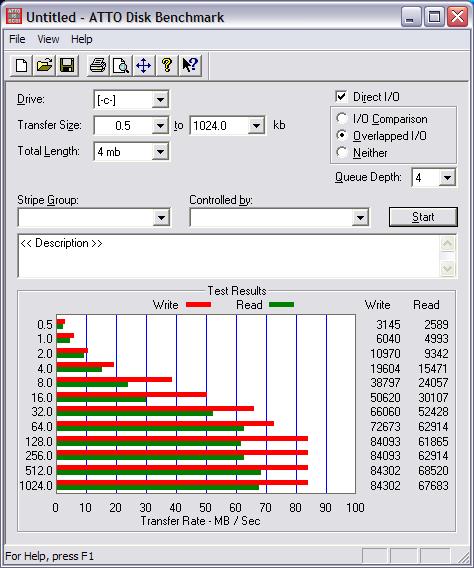Activate the context help pointer icon
474x568 pixels.
point(190,66)
